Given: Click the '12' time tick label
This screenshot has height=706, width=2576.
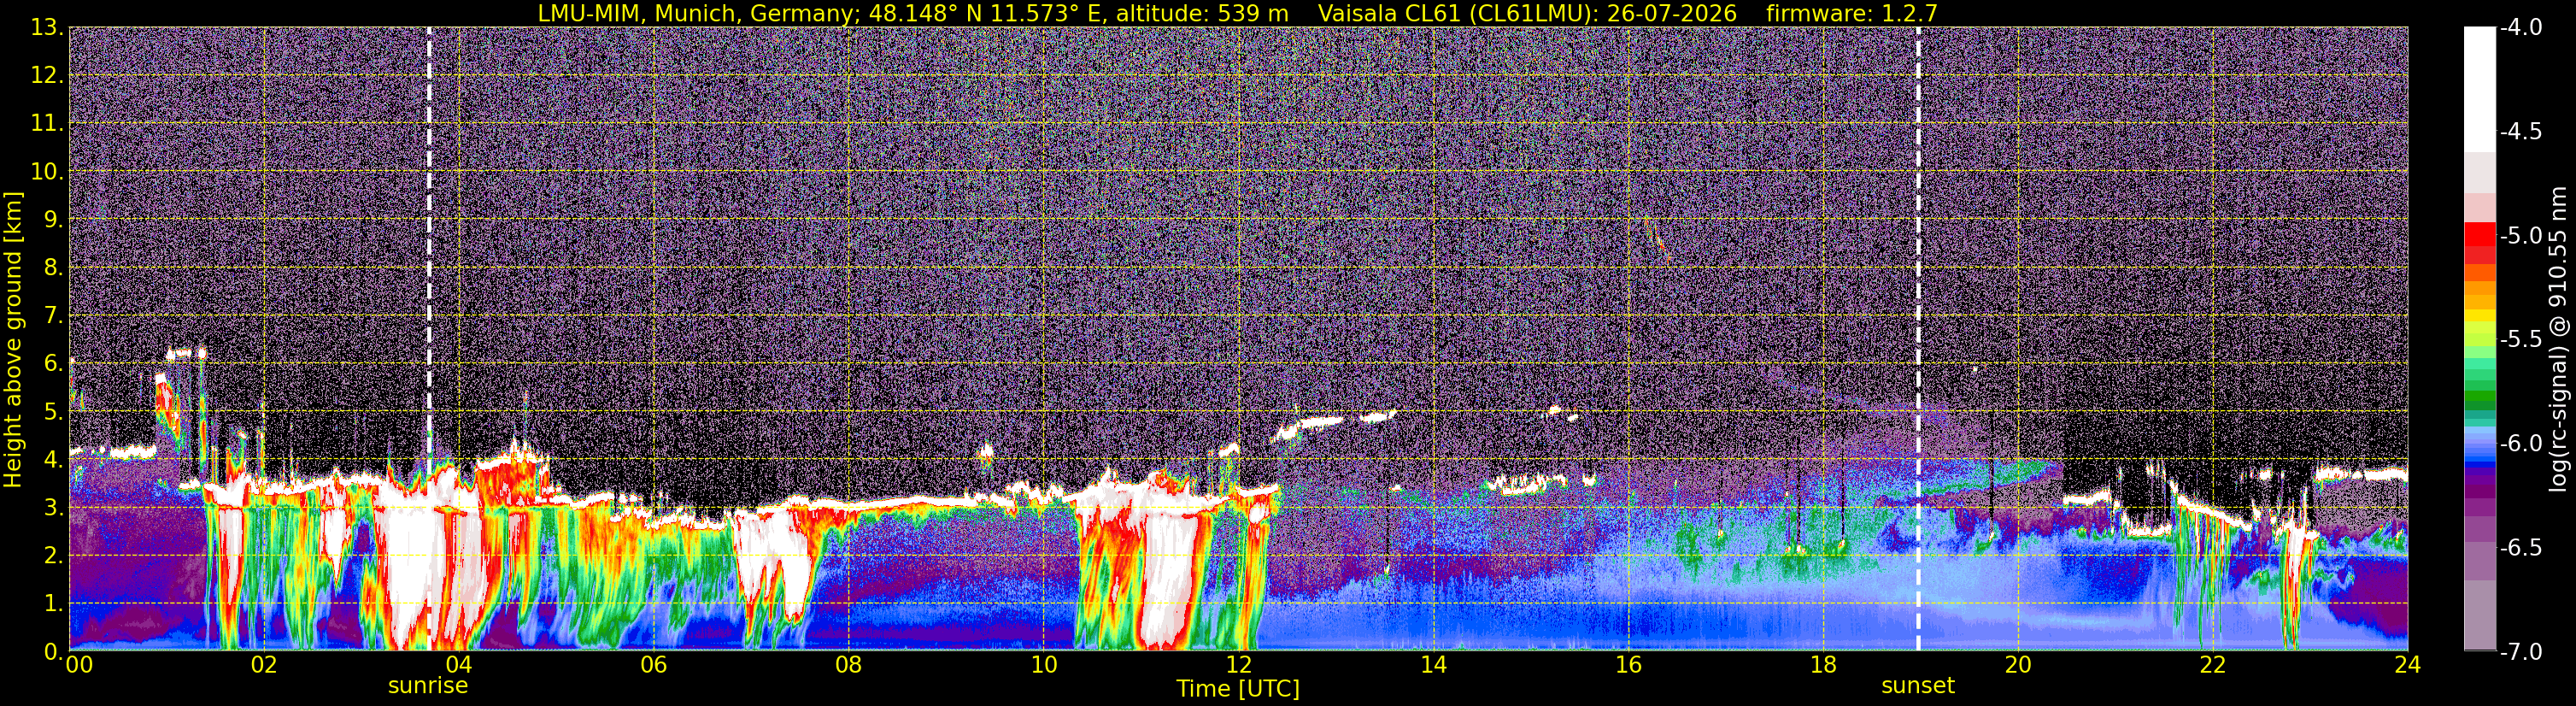Looking at the screenshot, I should point(1238,664).
